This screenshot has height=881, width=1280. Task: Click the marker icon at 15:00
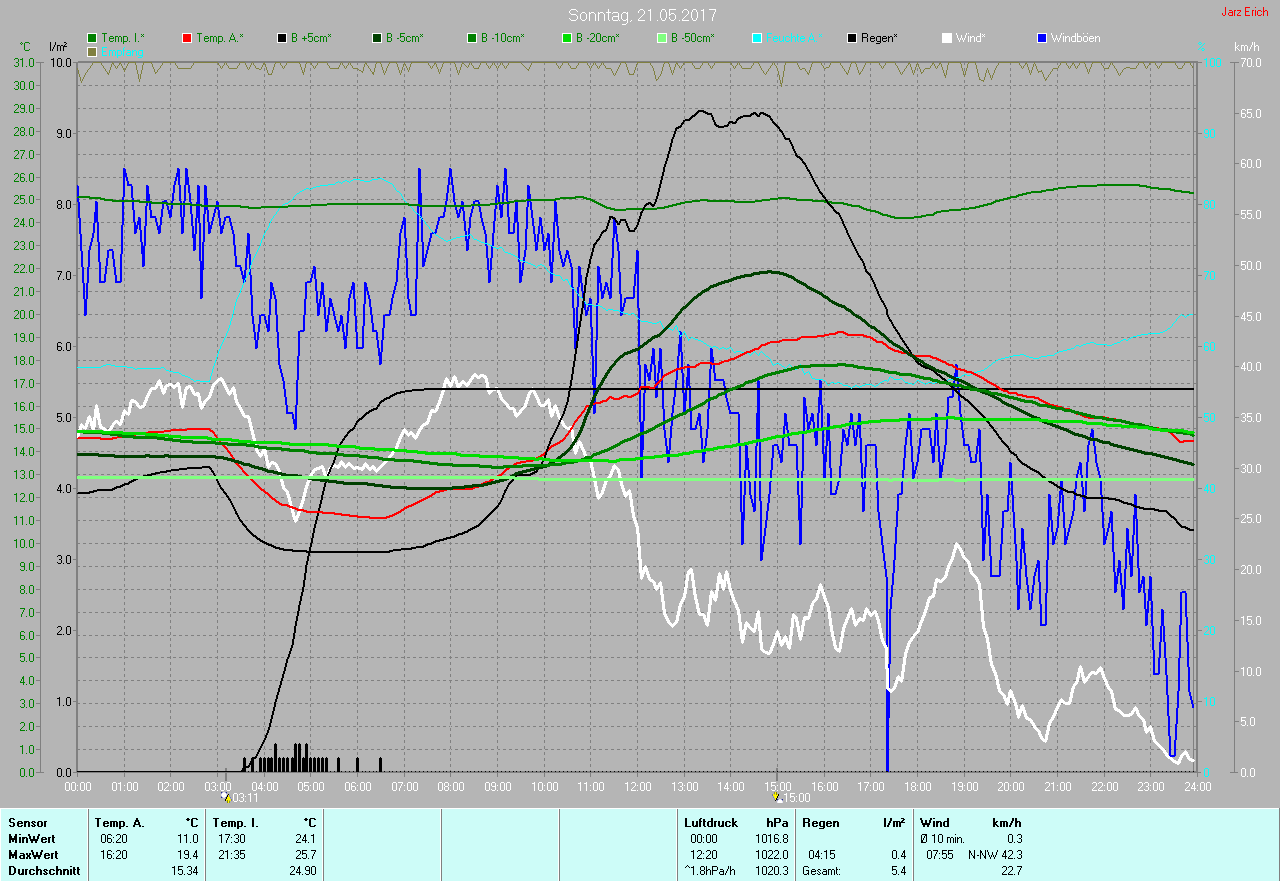[x=777, y=797]
